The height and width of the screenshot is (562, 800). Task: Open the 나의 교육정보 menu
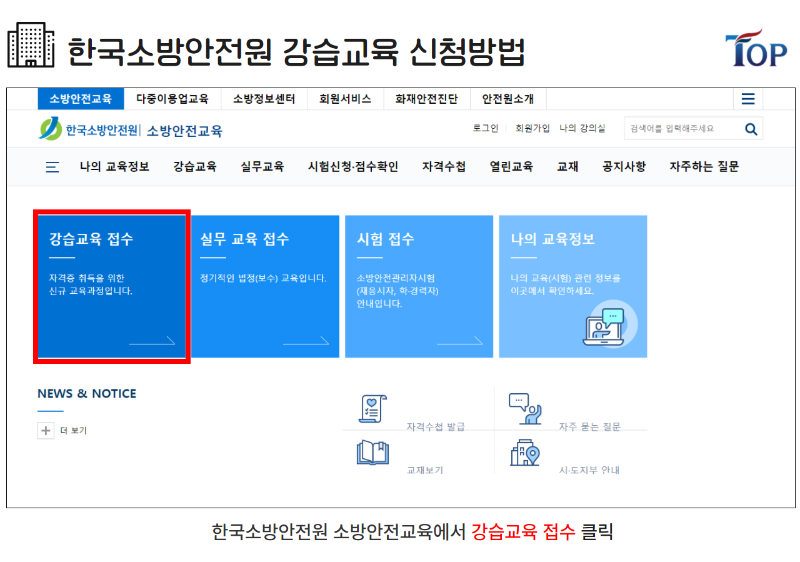click(x=114, y=167)
